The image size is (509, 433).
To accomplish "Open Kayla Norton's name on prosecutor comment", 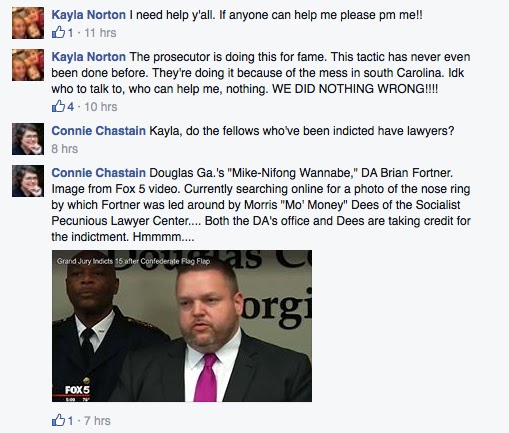I will pyautogui.click(x=89, y=57).
